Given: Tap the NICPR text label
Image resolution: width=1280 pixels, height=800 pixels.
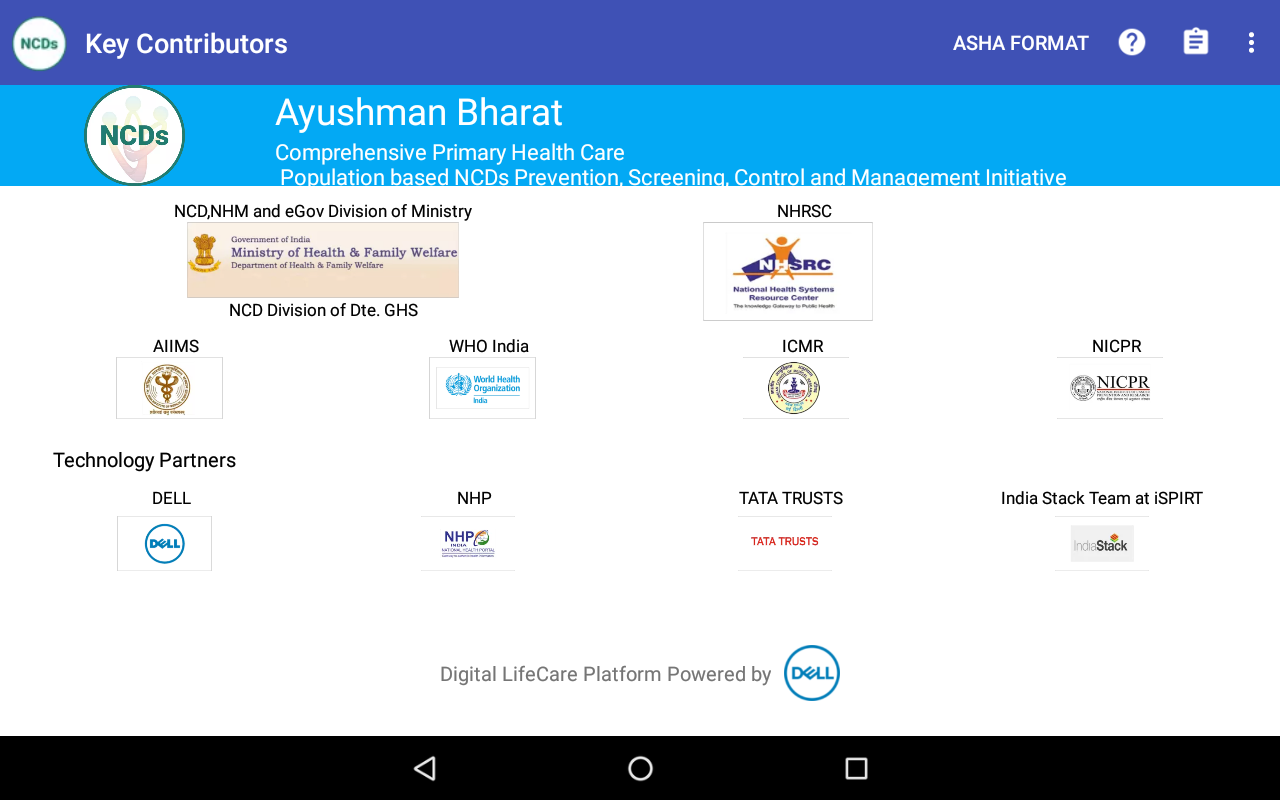Looking at the screenshot, I should pyautogui.click(x=1117, y=346).
